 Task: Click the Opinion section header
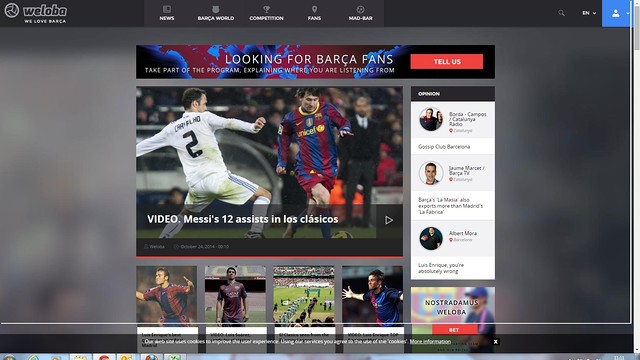[453, 94]
